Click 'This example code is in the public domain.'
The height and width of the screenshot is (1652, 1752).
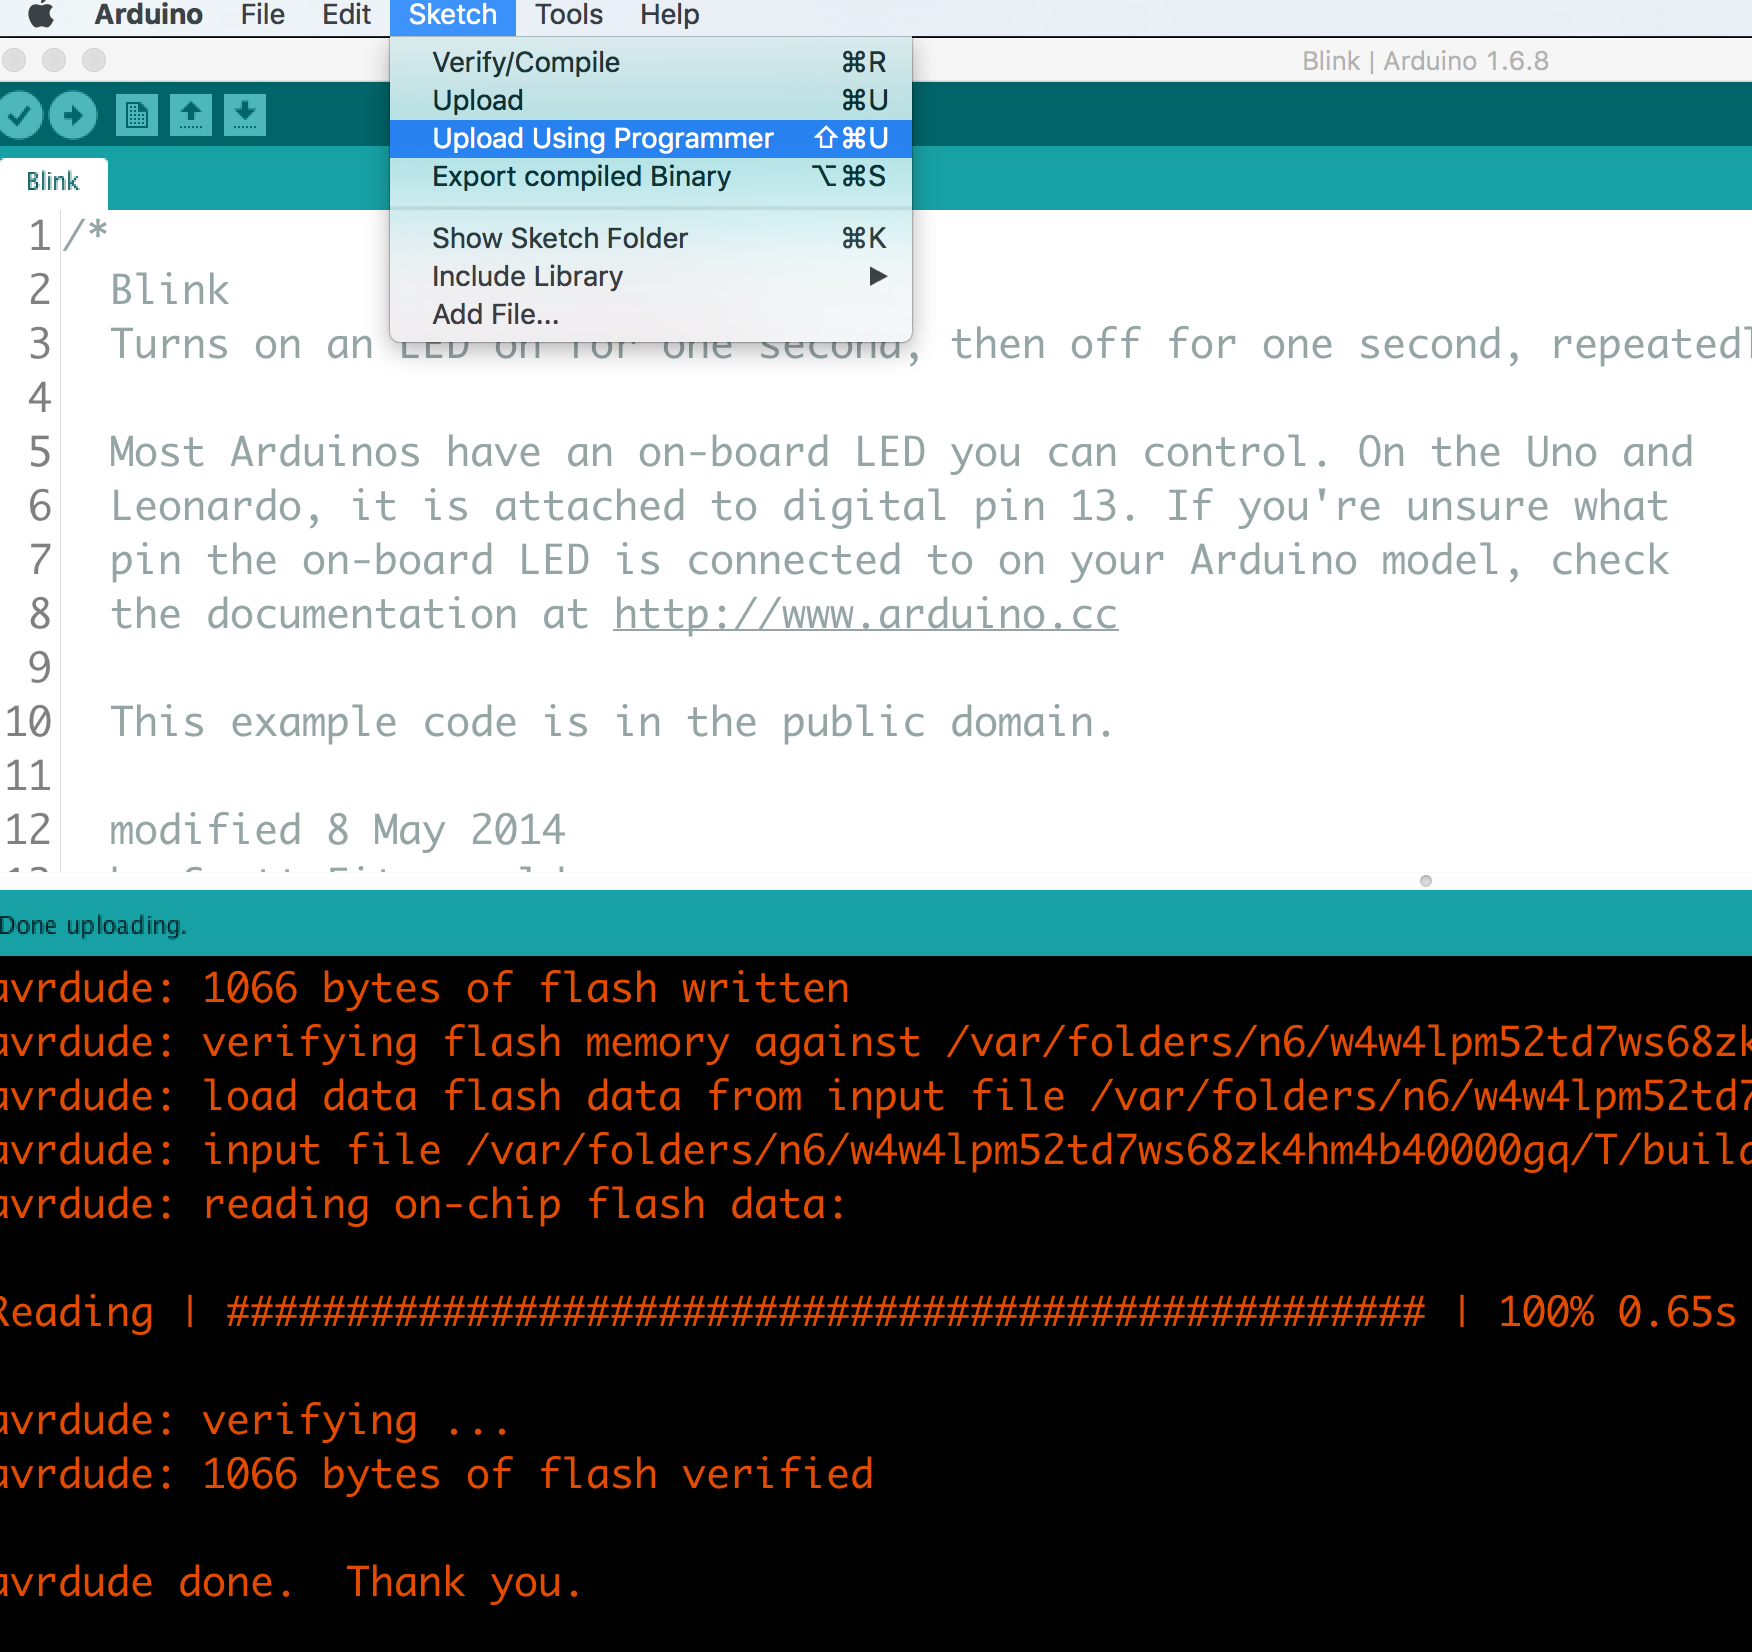612,722
